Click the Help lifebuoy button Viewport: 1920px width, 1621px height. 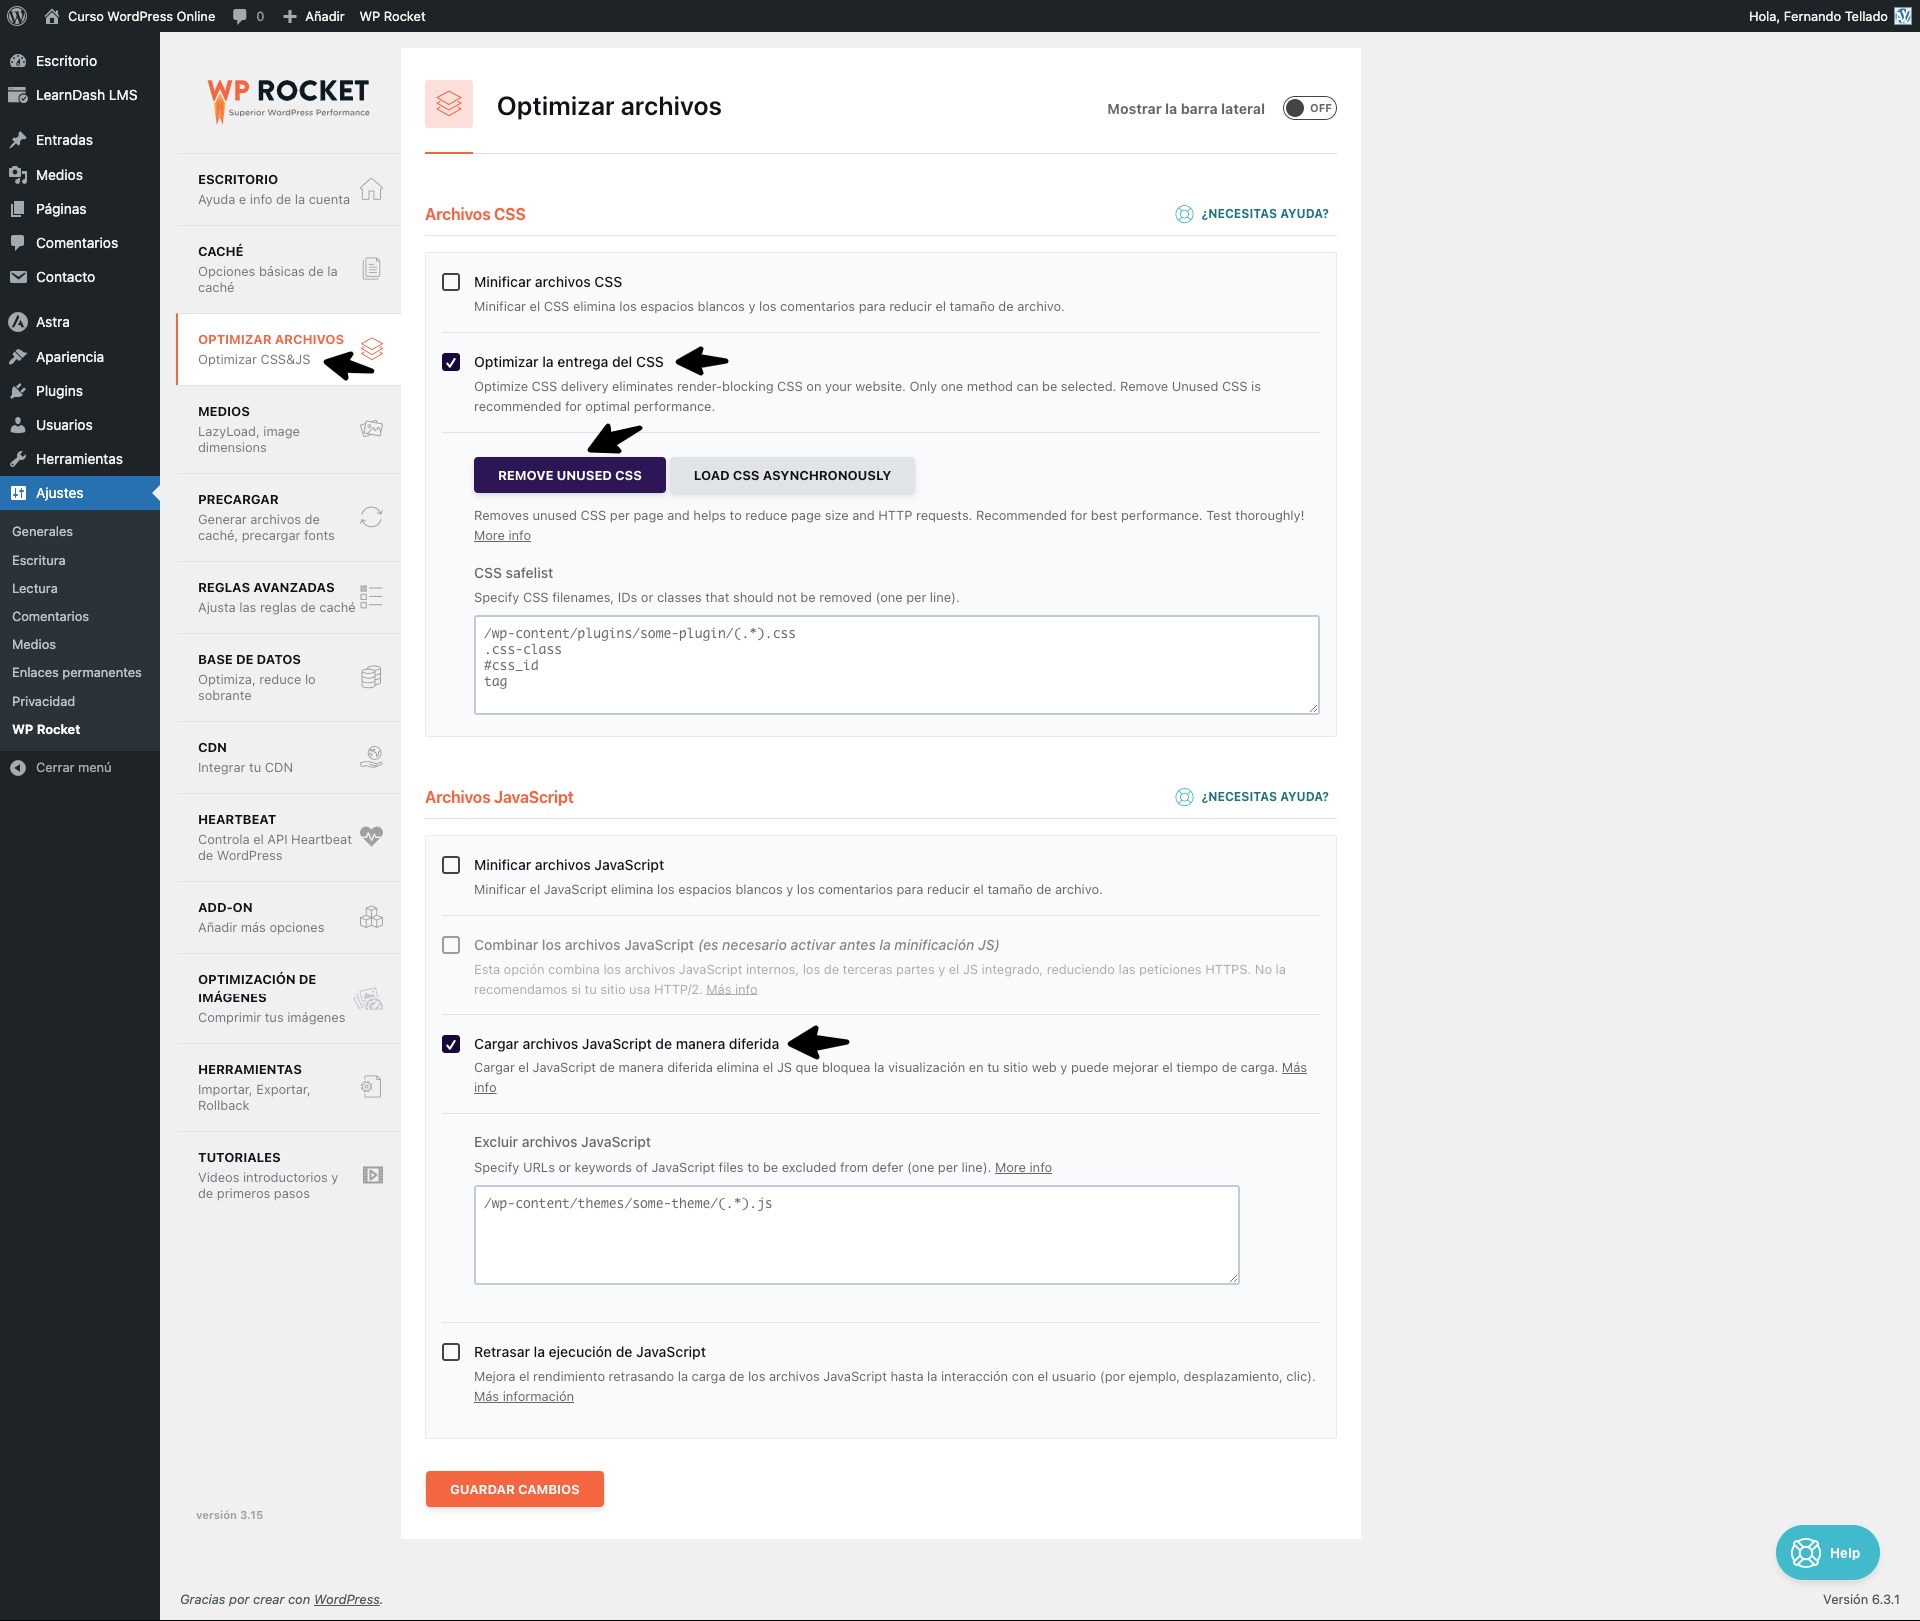[x=1826, y=1552]
